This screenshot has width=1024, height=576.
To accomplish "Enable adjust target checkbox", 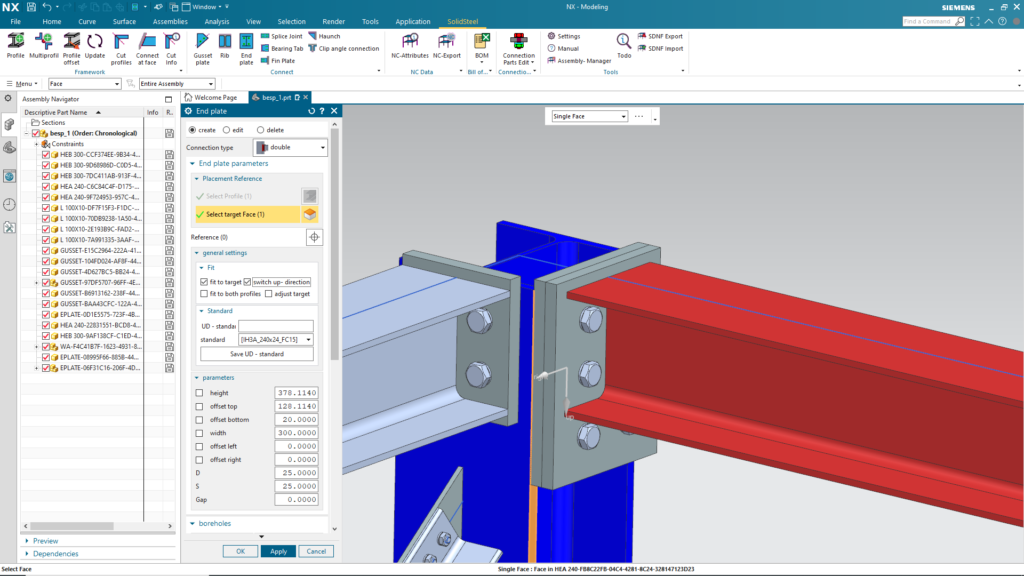I will pos(268,294).
